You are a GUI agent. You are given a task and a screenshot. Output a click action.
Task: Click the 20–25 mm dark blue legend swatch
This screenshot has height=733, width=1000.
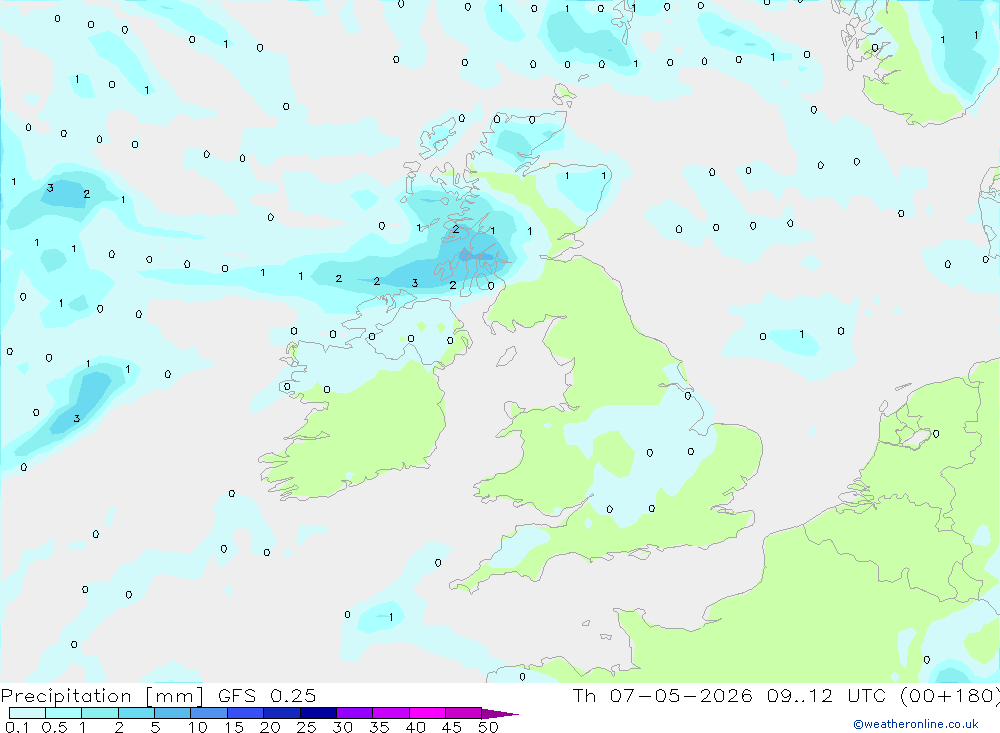281,713
